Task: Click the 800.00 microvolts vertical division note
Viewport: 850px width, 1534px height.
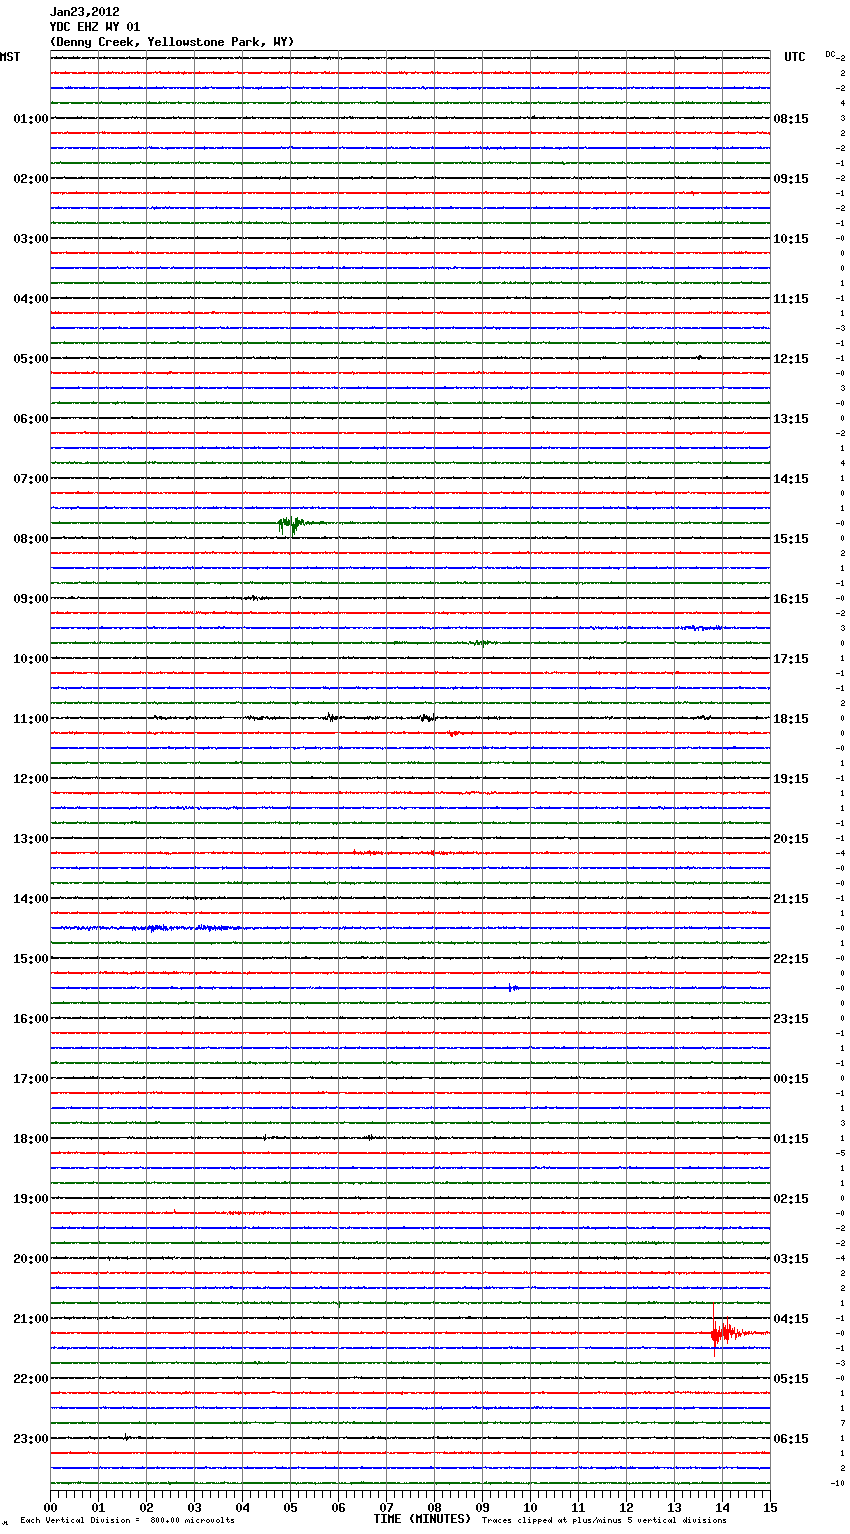Action: pos(127,1521)
